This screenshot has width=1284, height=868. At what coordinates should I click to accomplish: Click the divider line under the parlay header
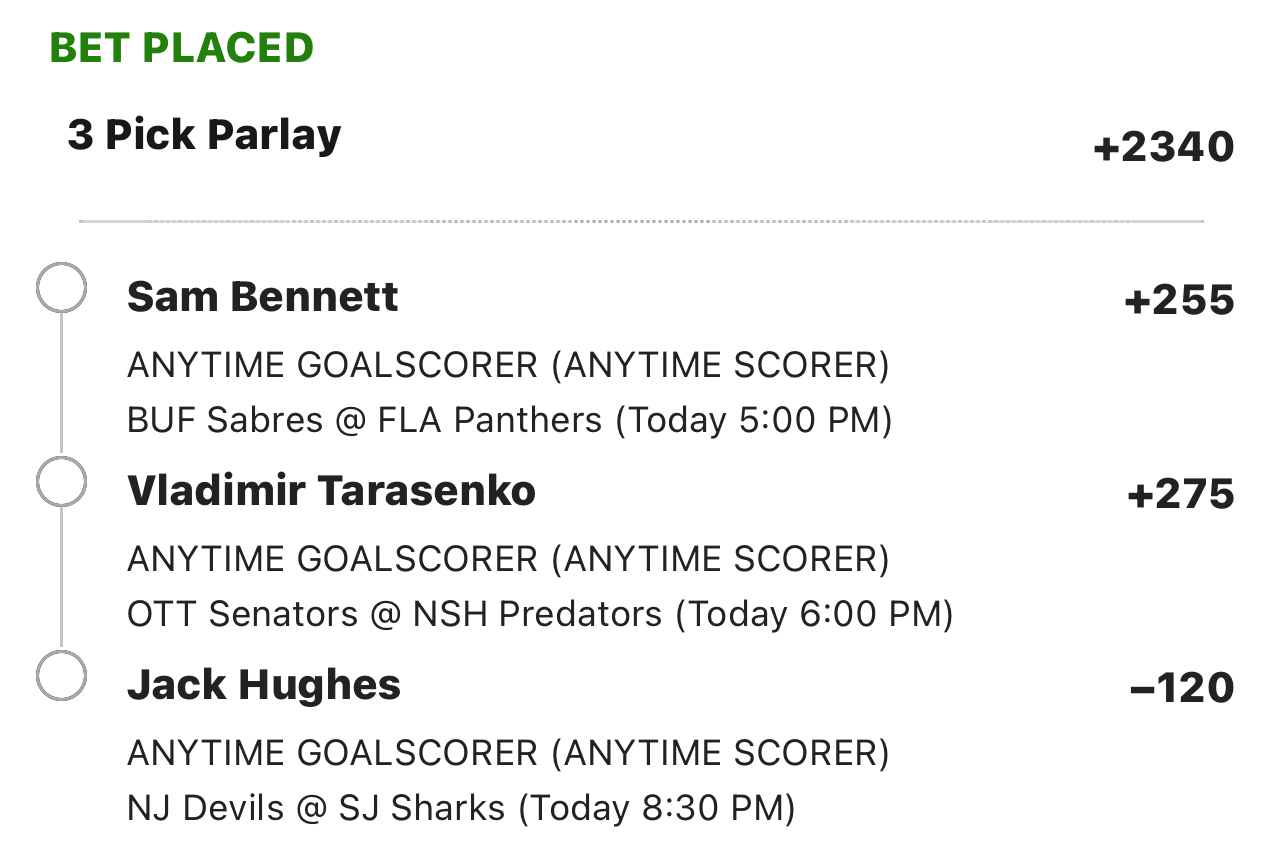(641, 221)
